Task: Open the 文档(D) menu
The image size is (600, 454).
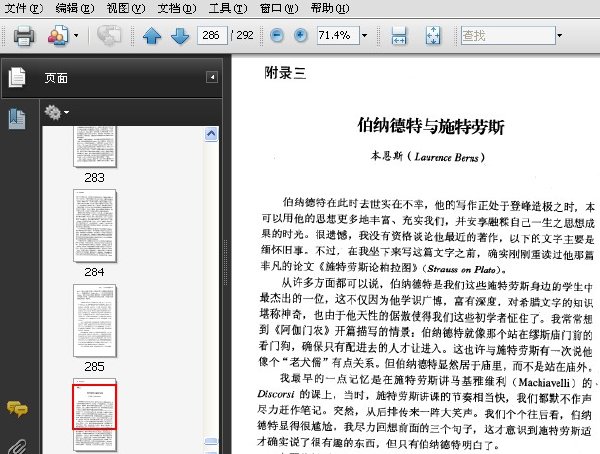Action: click(x=176, y=8)
